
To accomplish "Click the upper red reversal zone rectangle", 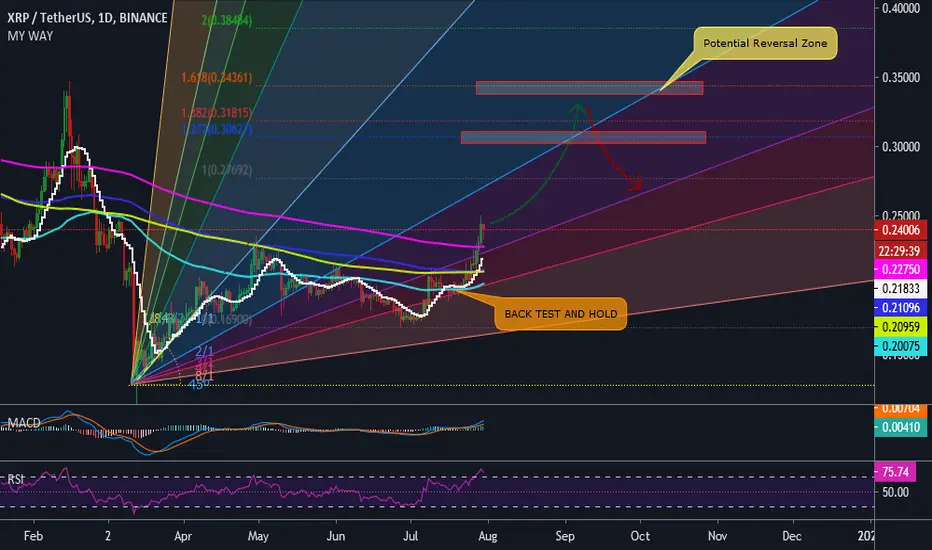I will click(589, 88).
